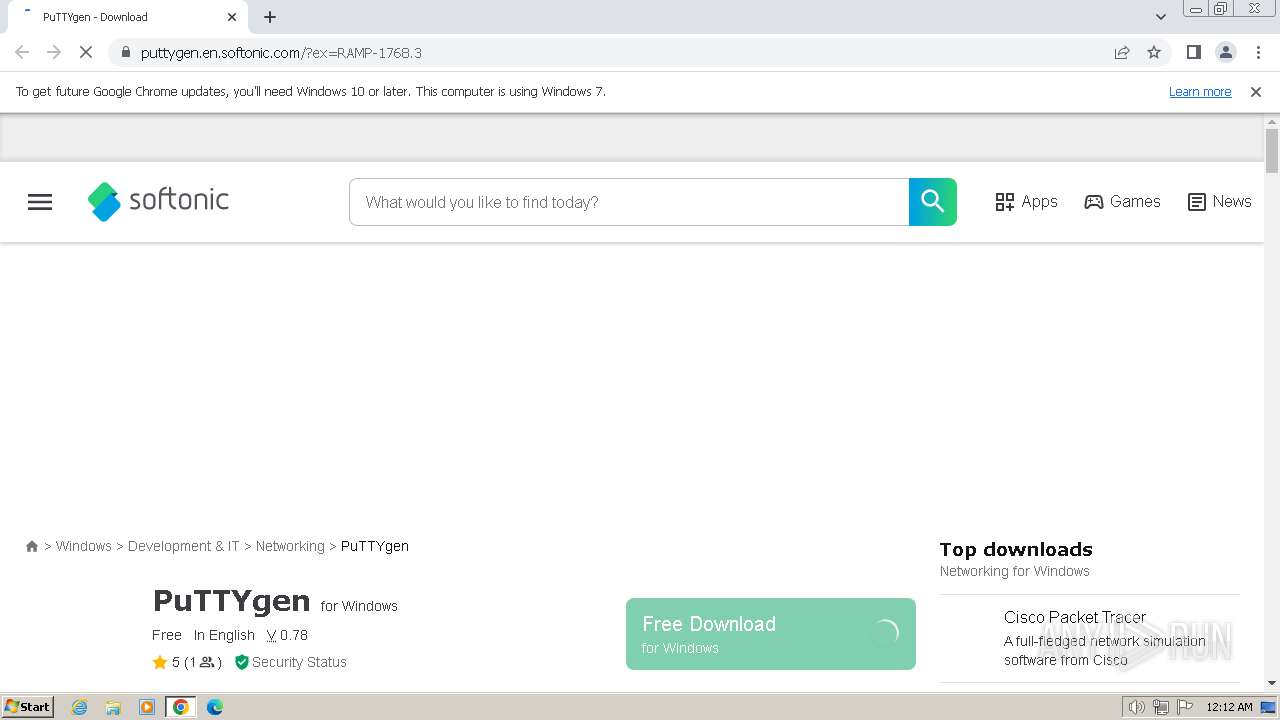
Task: Stop loading the page
Action: coord(86,53)
